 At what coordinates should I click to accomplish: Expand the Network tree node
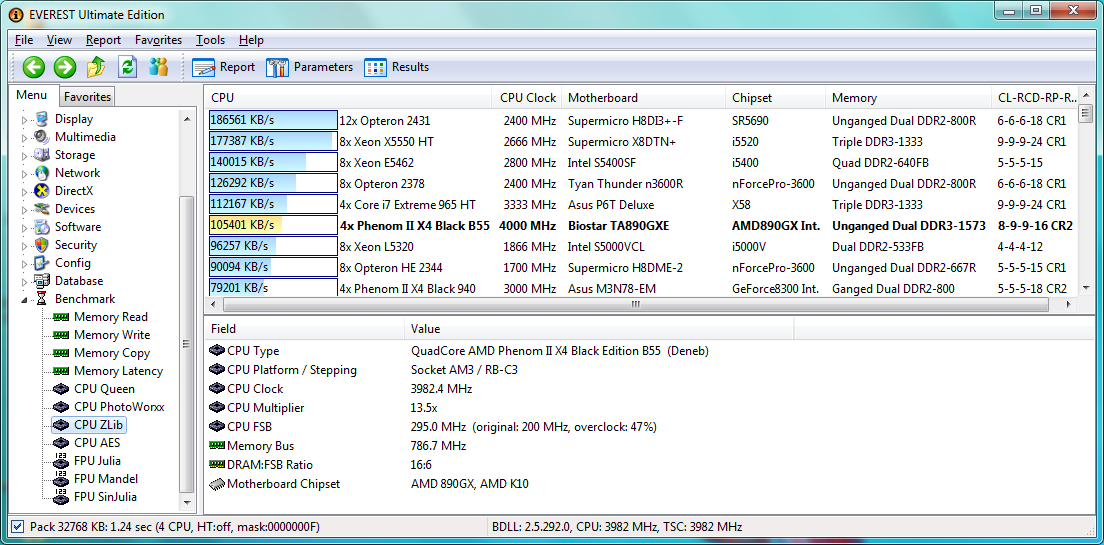pyautogui.click(x=25, y=173)
